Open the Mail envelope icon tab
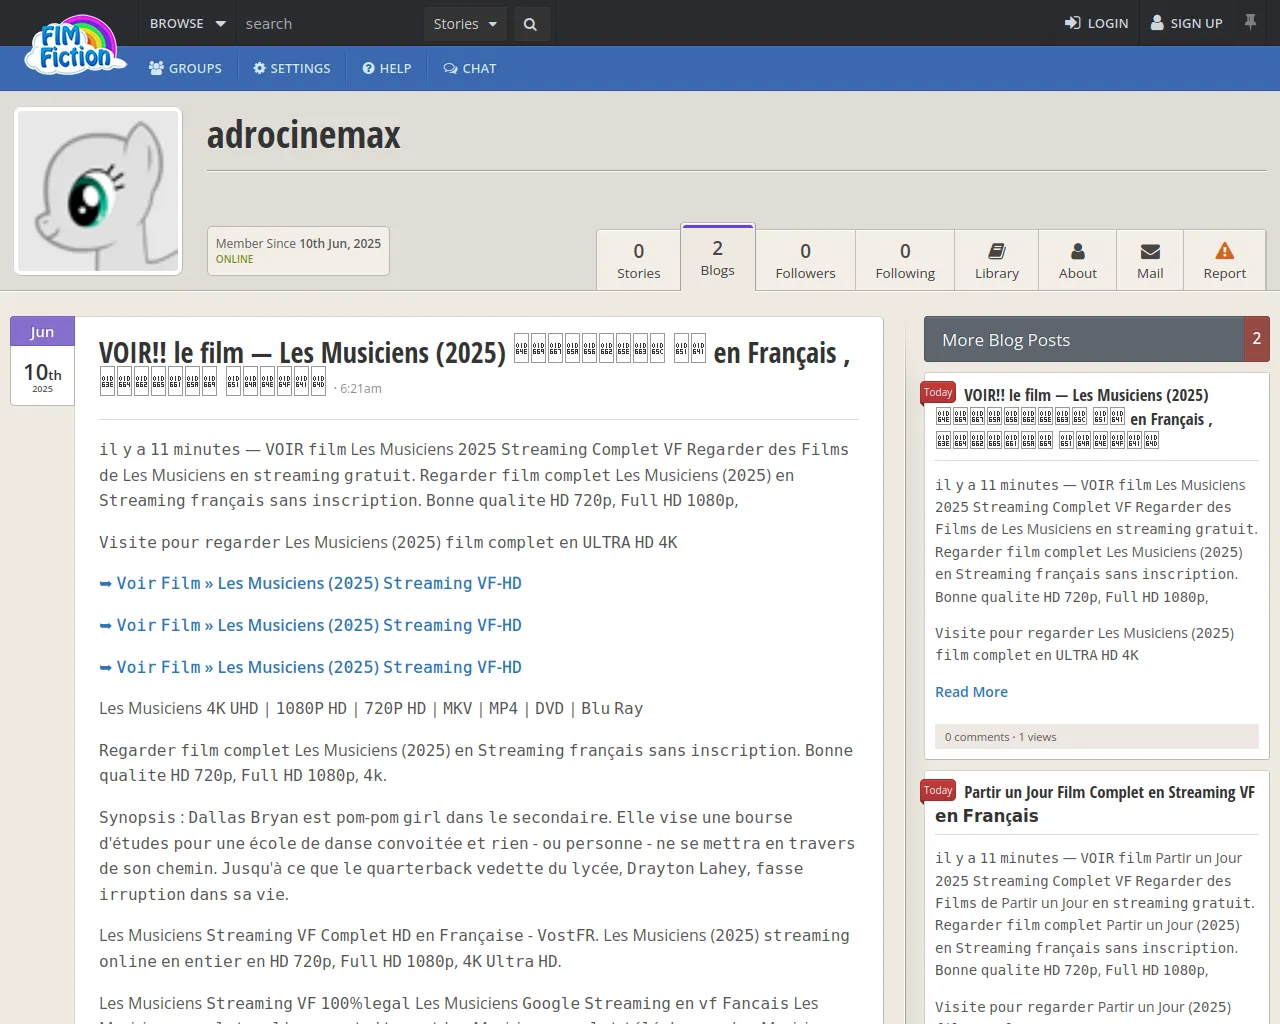Screen dimensions: 1280x1024 [1150, 260]
